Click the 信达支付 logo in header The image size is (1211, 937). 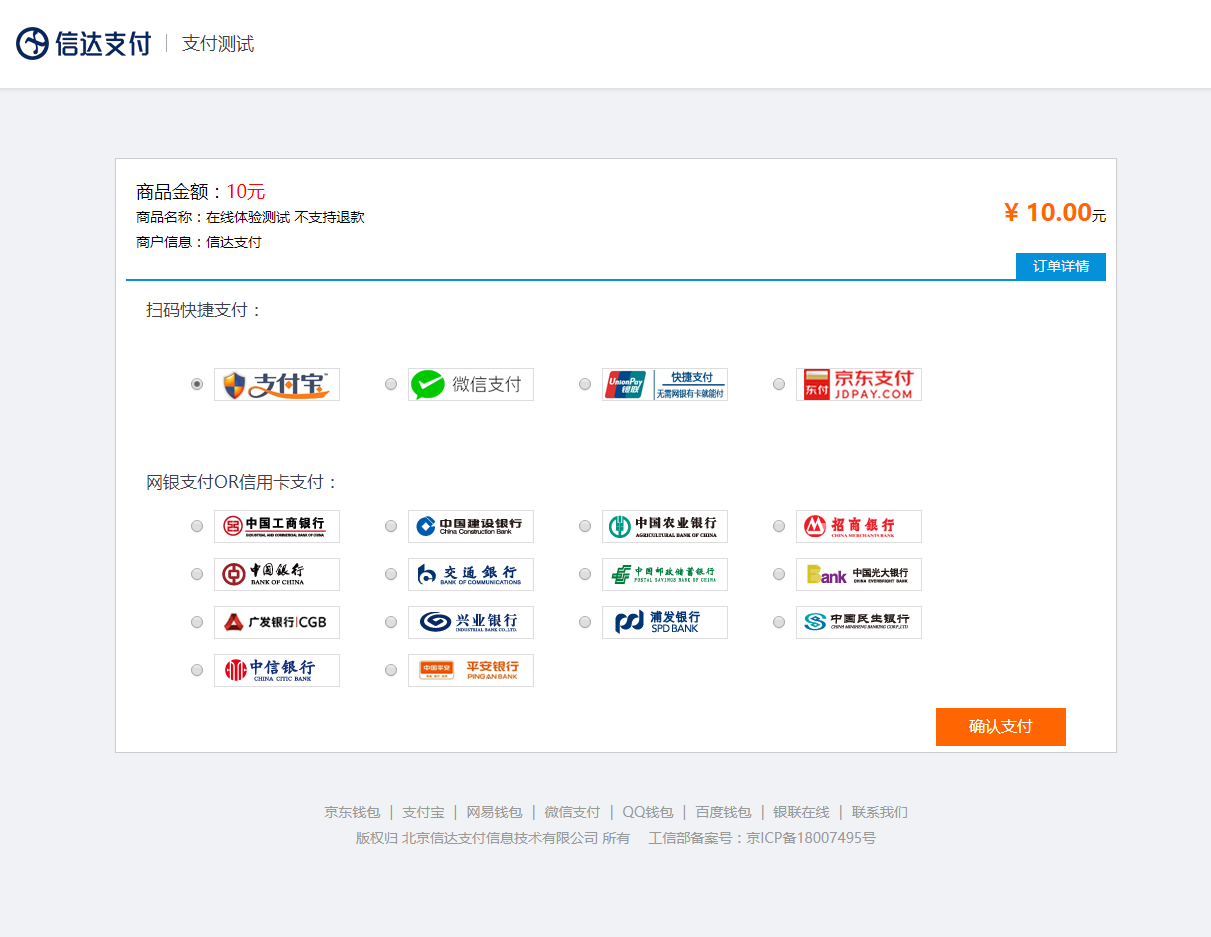tap(84, 43)
